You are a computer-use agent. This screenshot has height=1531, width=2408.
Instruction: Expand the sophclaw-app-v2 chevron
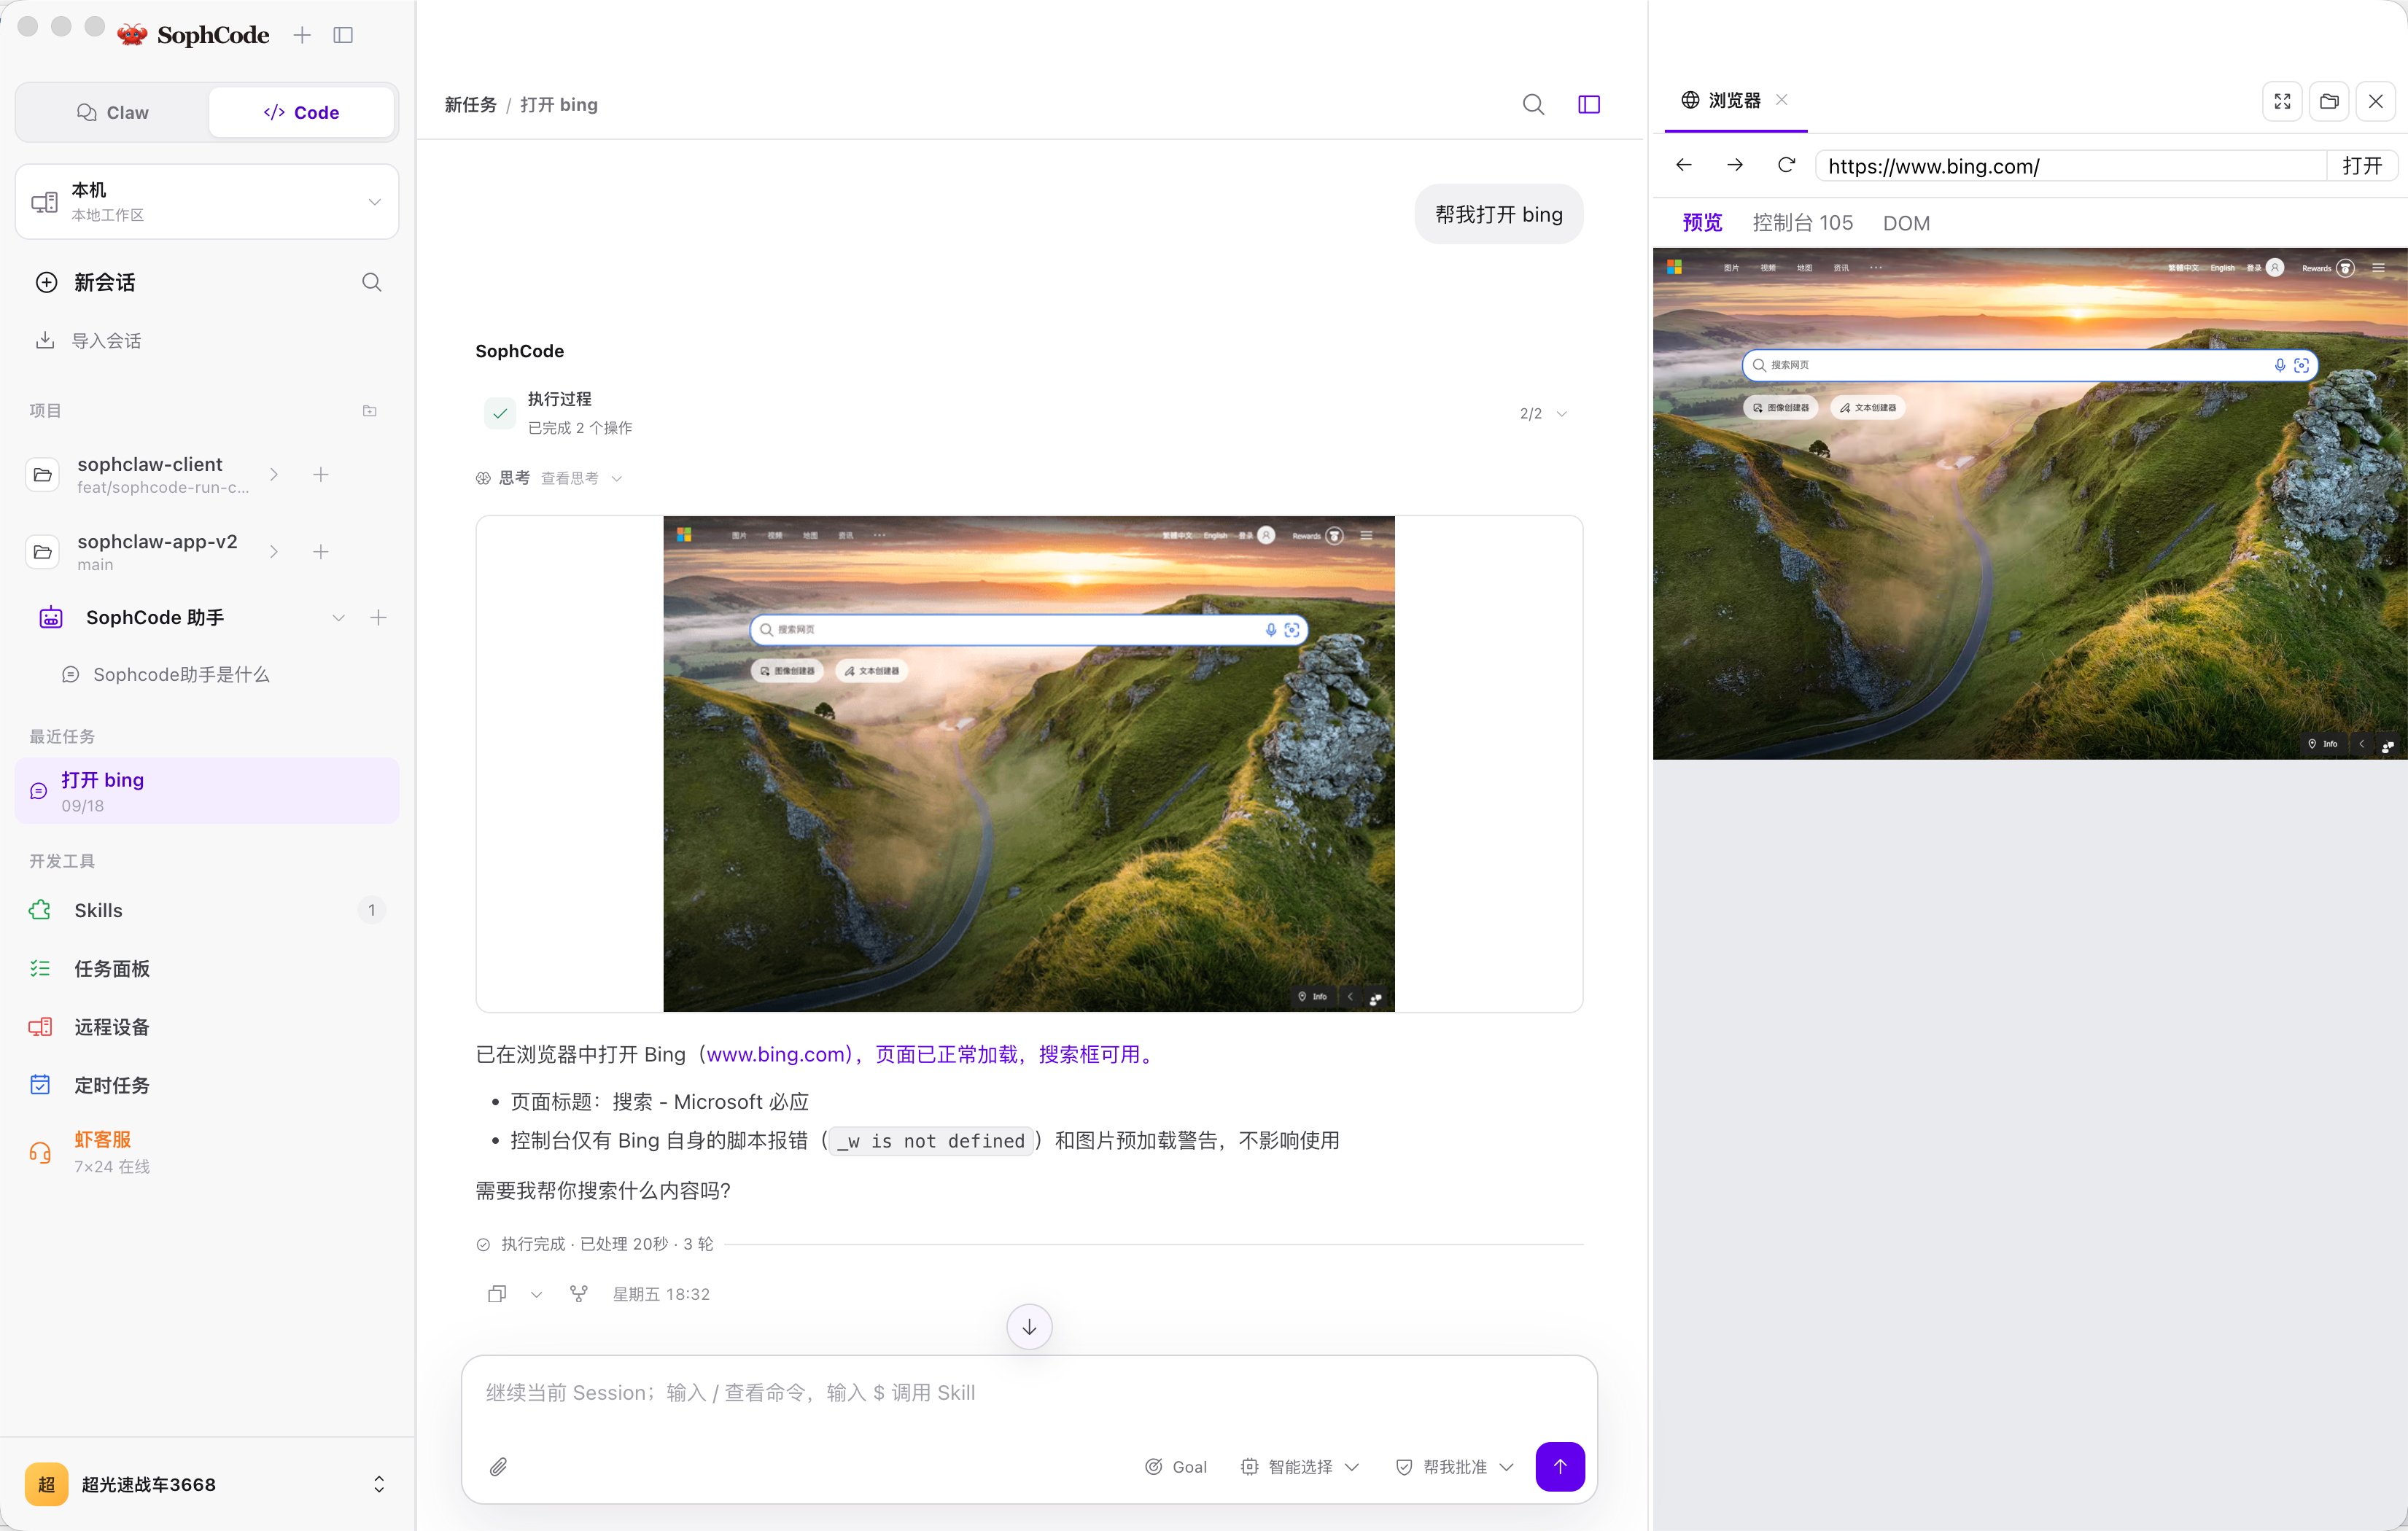click(273, 552)
